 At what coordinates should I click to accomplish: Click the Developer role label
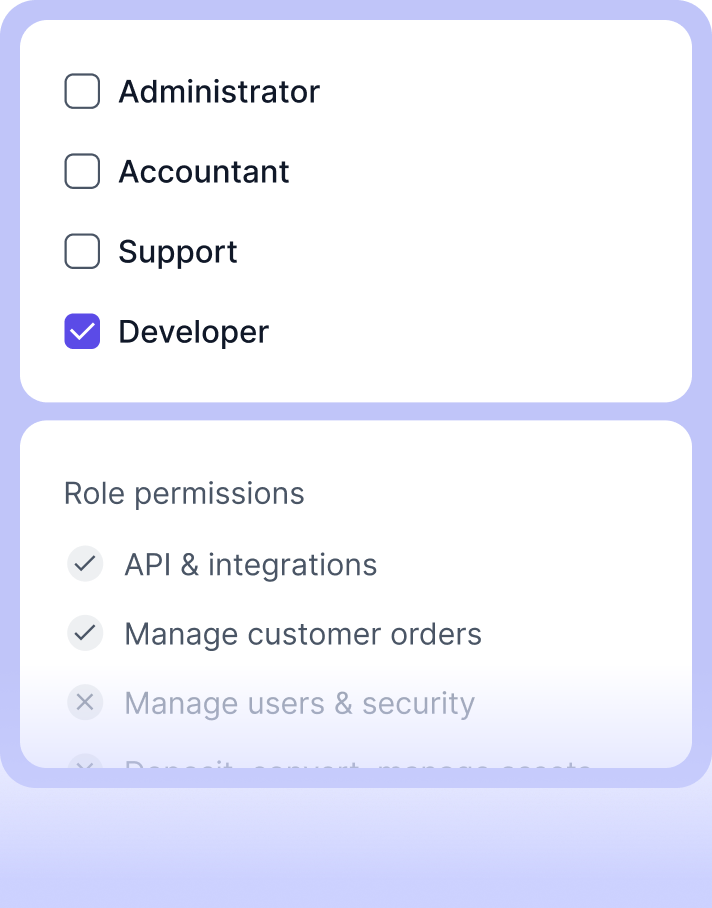(x=193, y=332)
